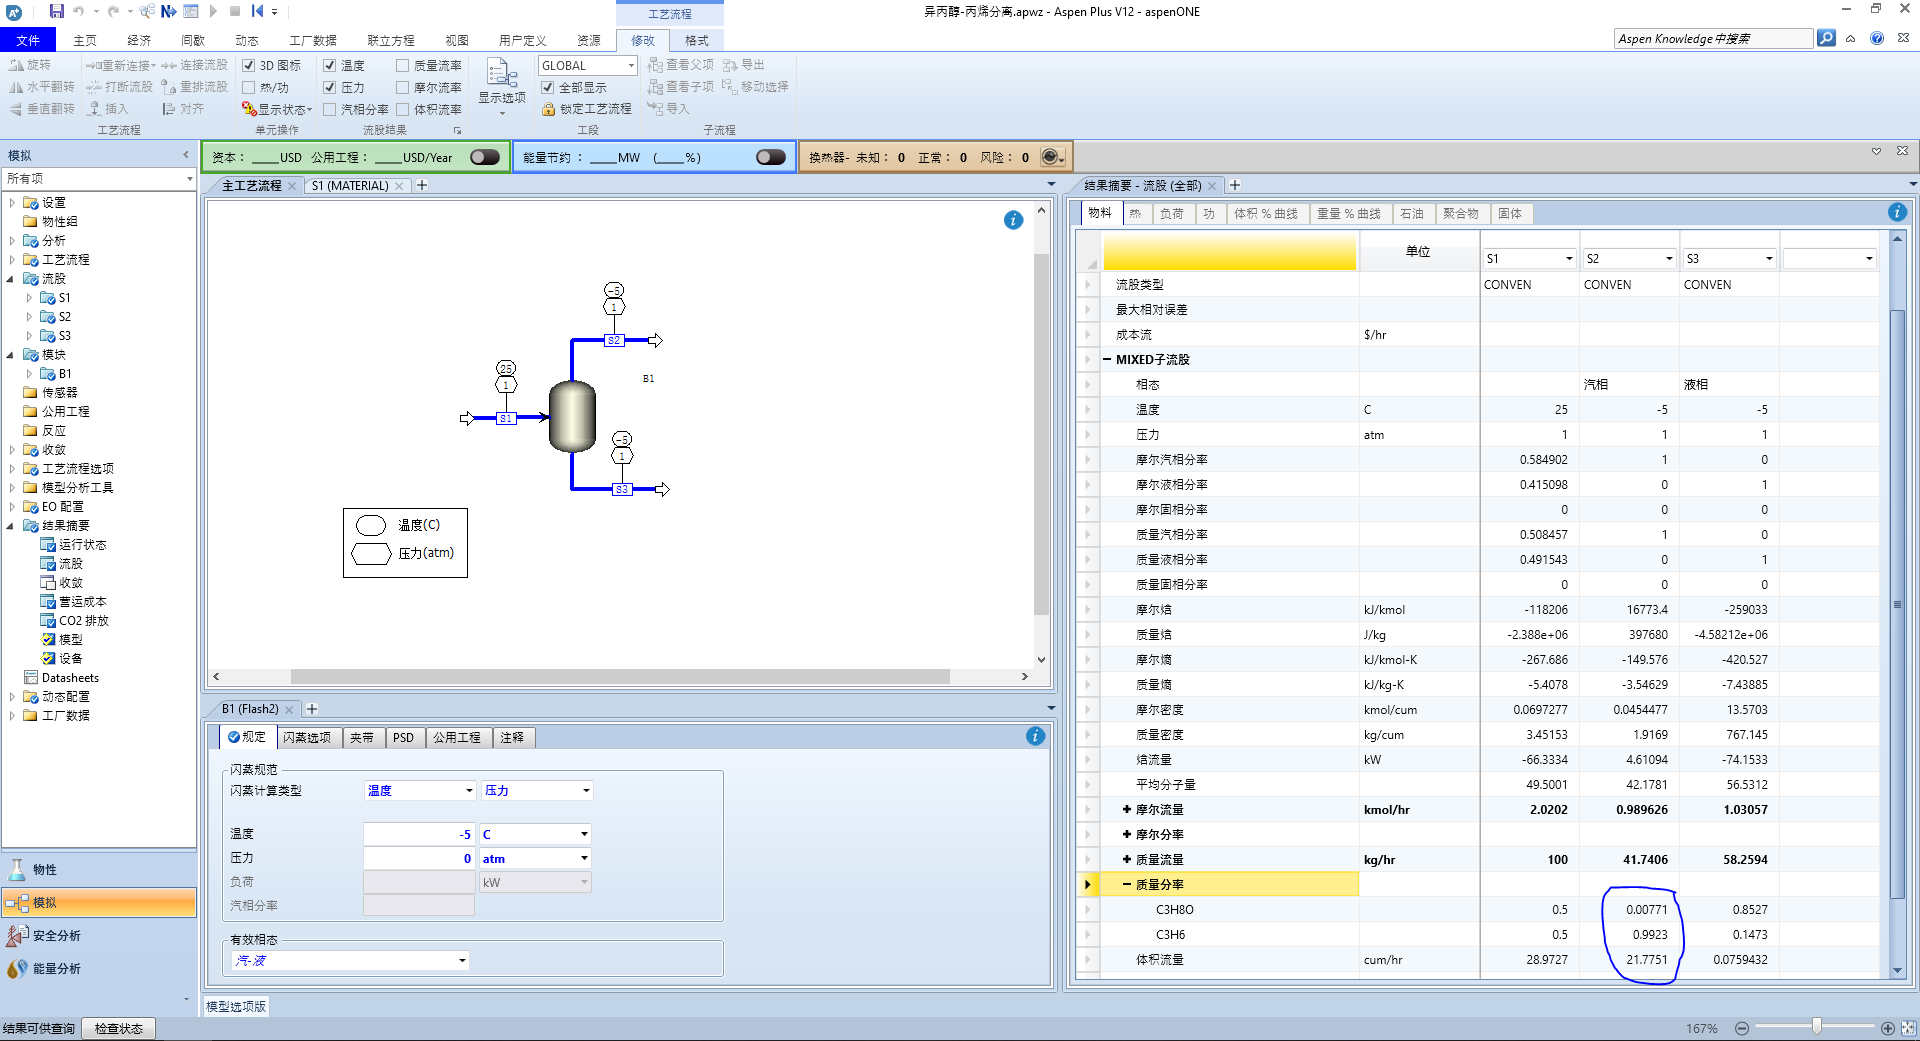
Task: Toggle the economics 资本 activation switch
Action: coord(485,157)
